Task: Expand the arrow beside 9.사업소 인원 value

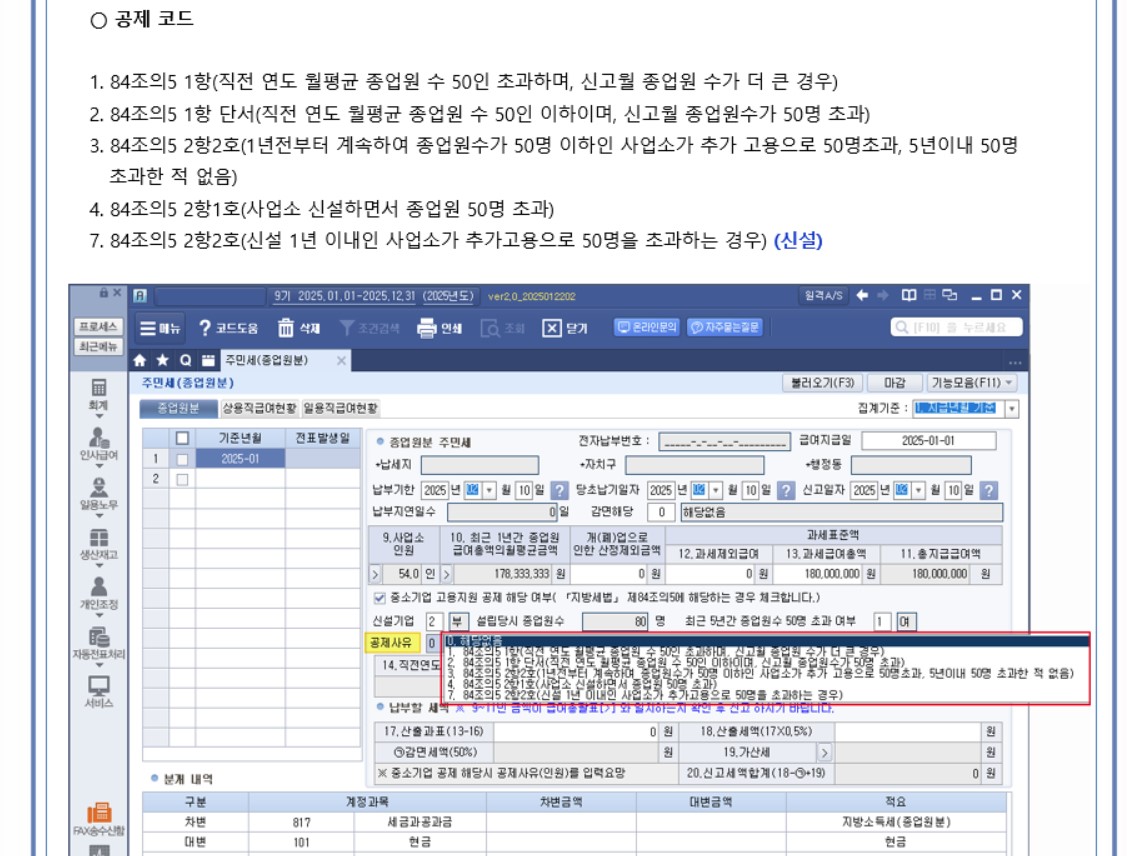Action: (374, 574)
